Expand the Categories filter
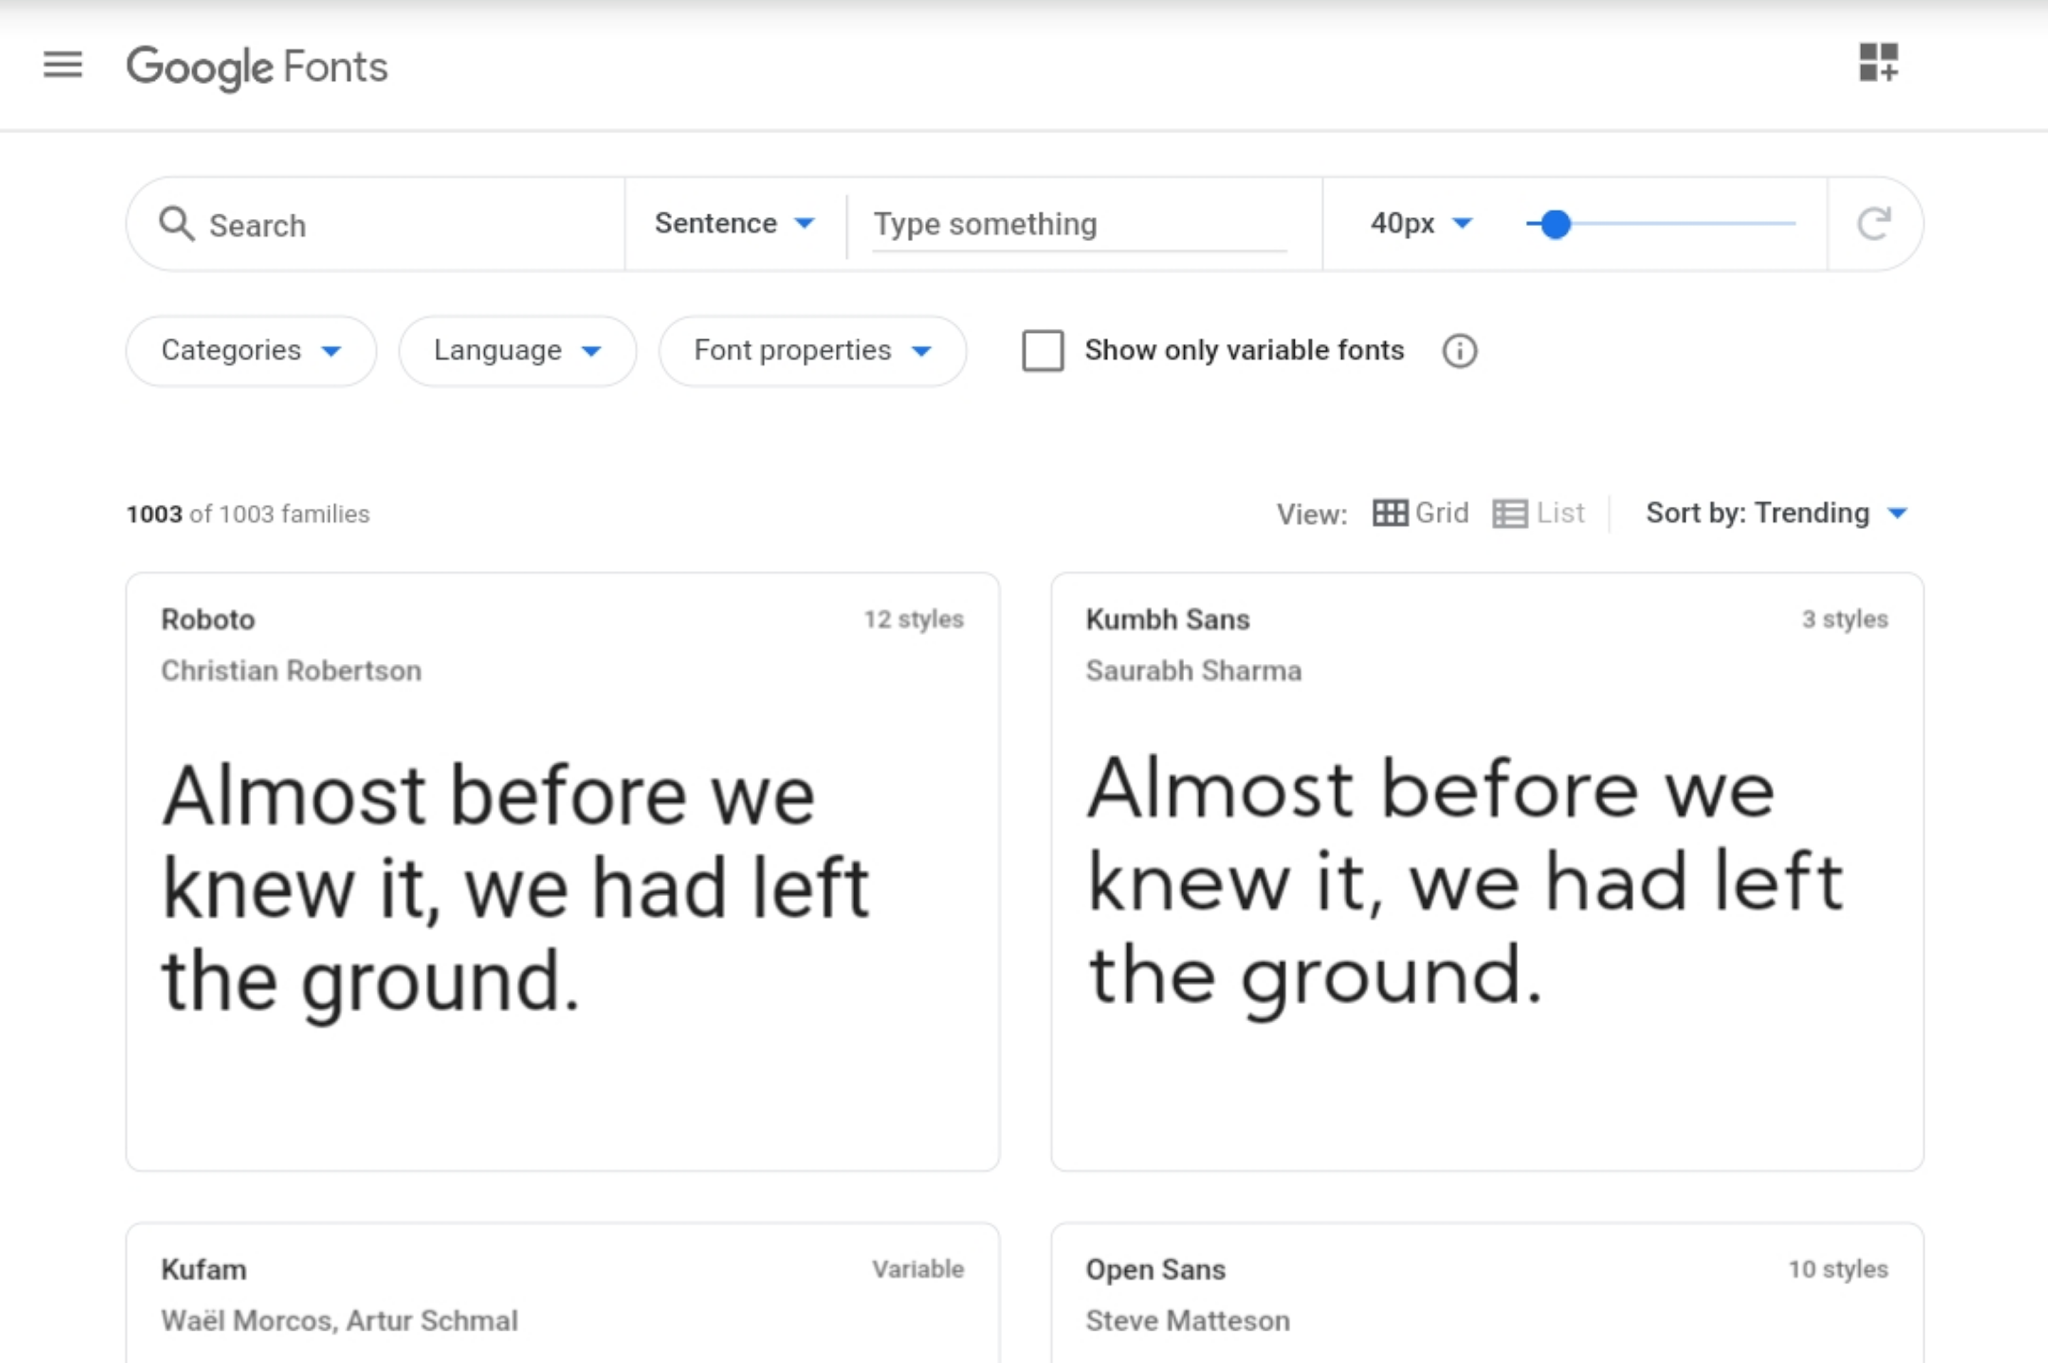This screenshot has width=2048, height=1363. [251, 351]
